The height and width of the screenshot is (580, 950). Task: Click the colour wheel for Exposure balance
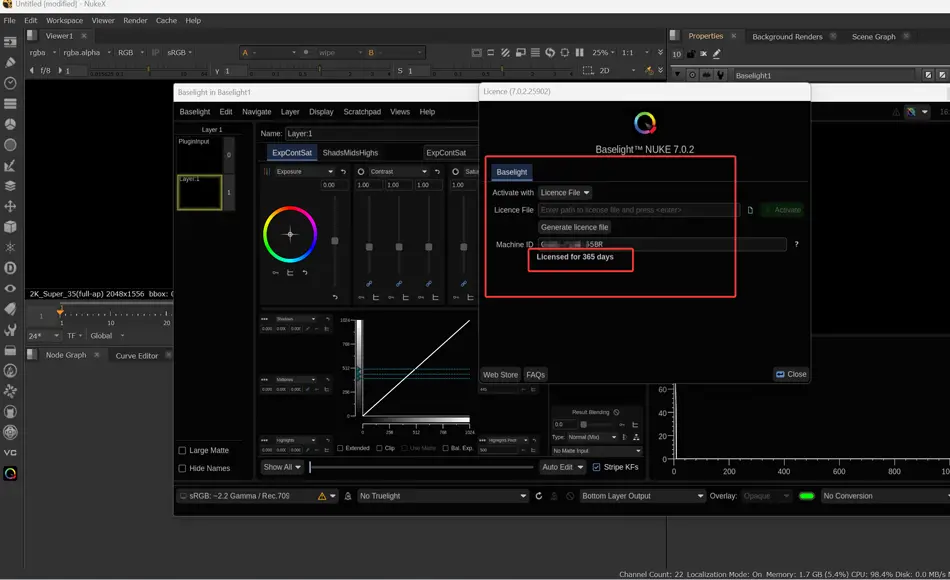pyautogui.click(x=290, y=234)
